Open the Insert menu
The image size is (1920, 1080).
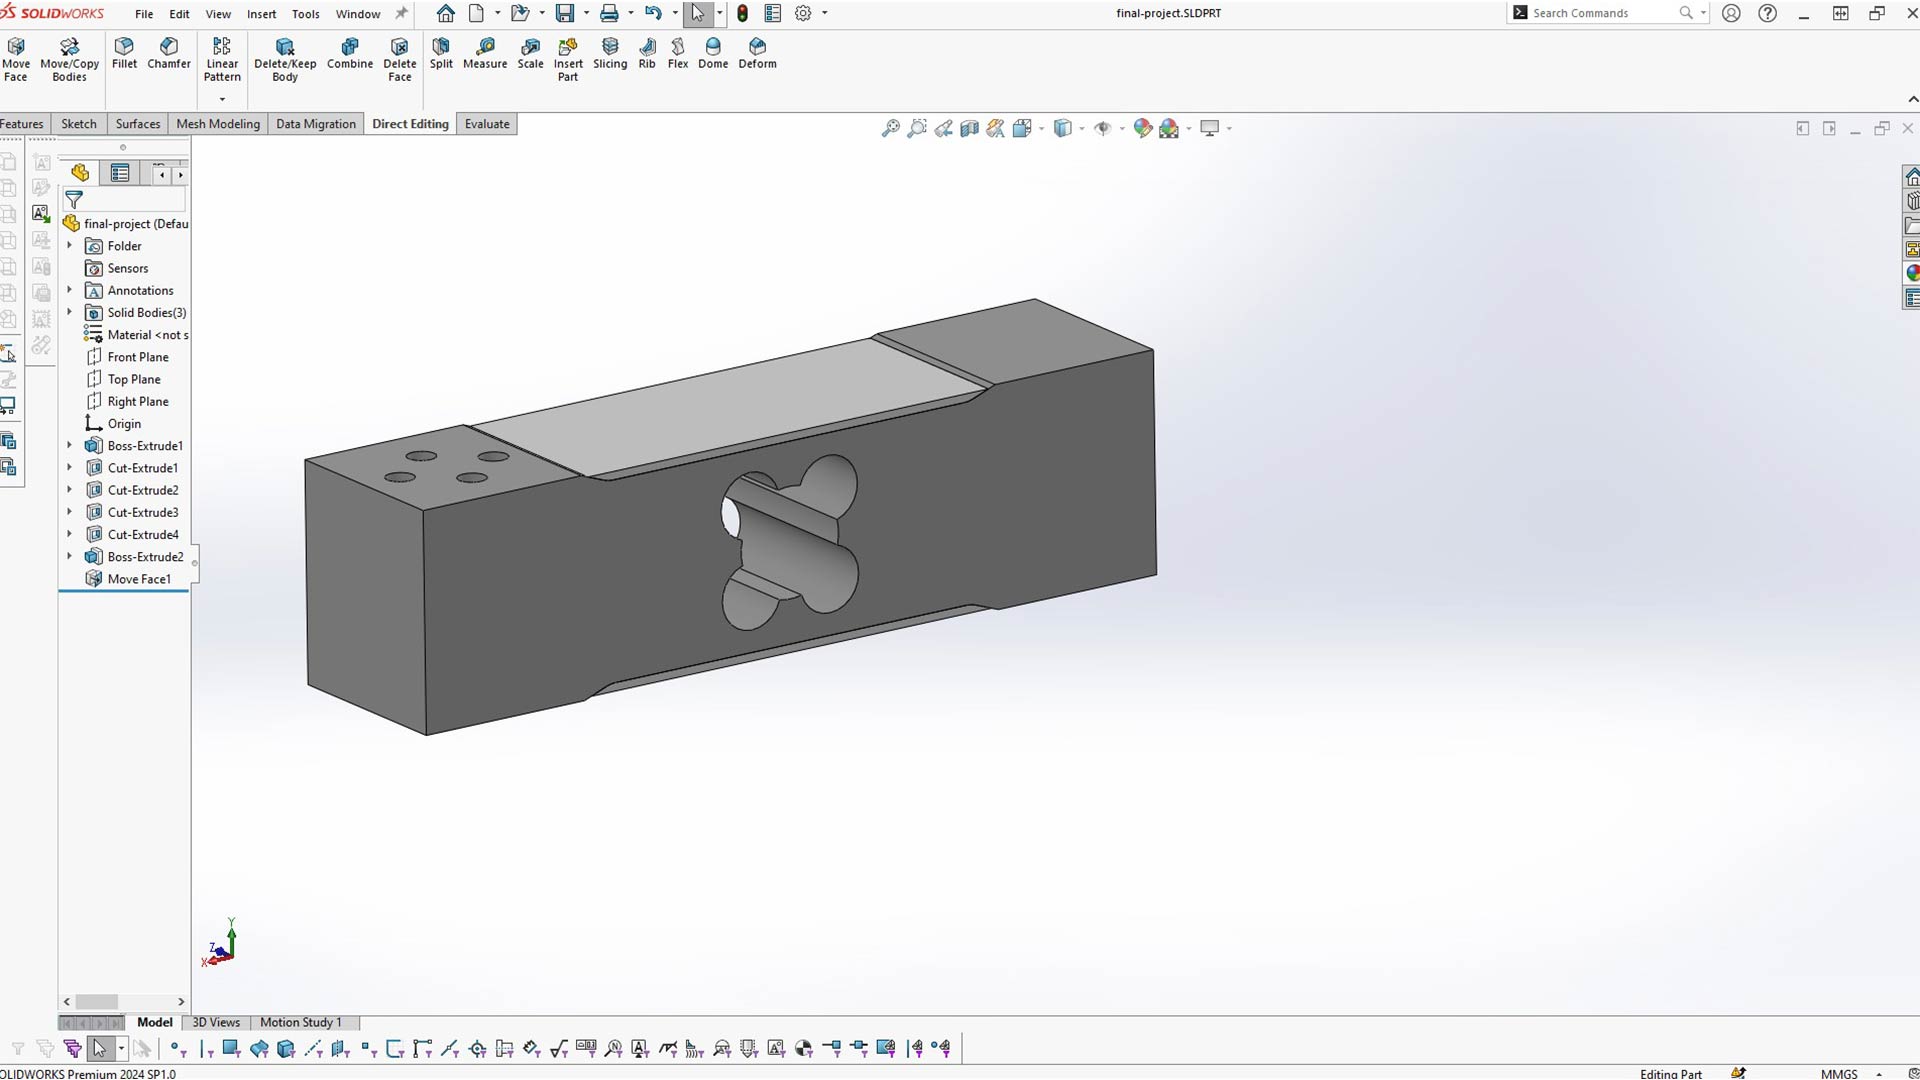(x=261, y=14)
